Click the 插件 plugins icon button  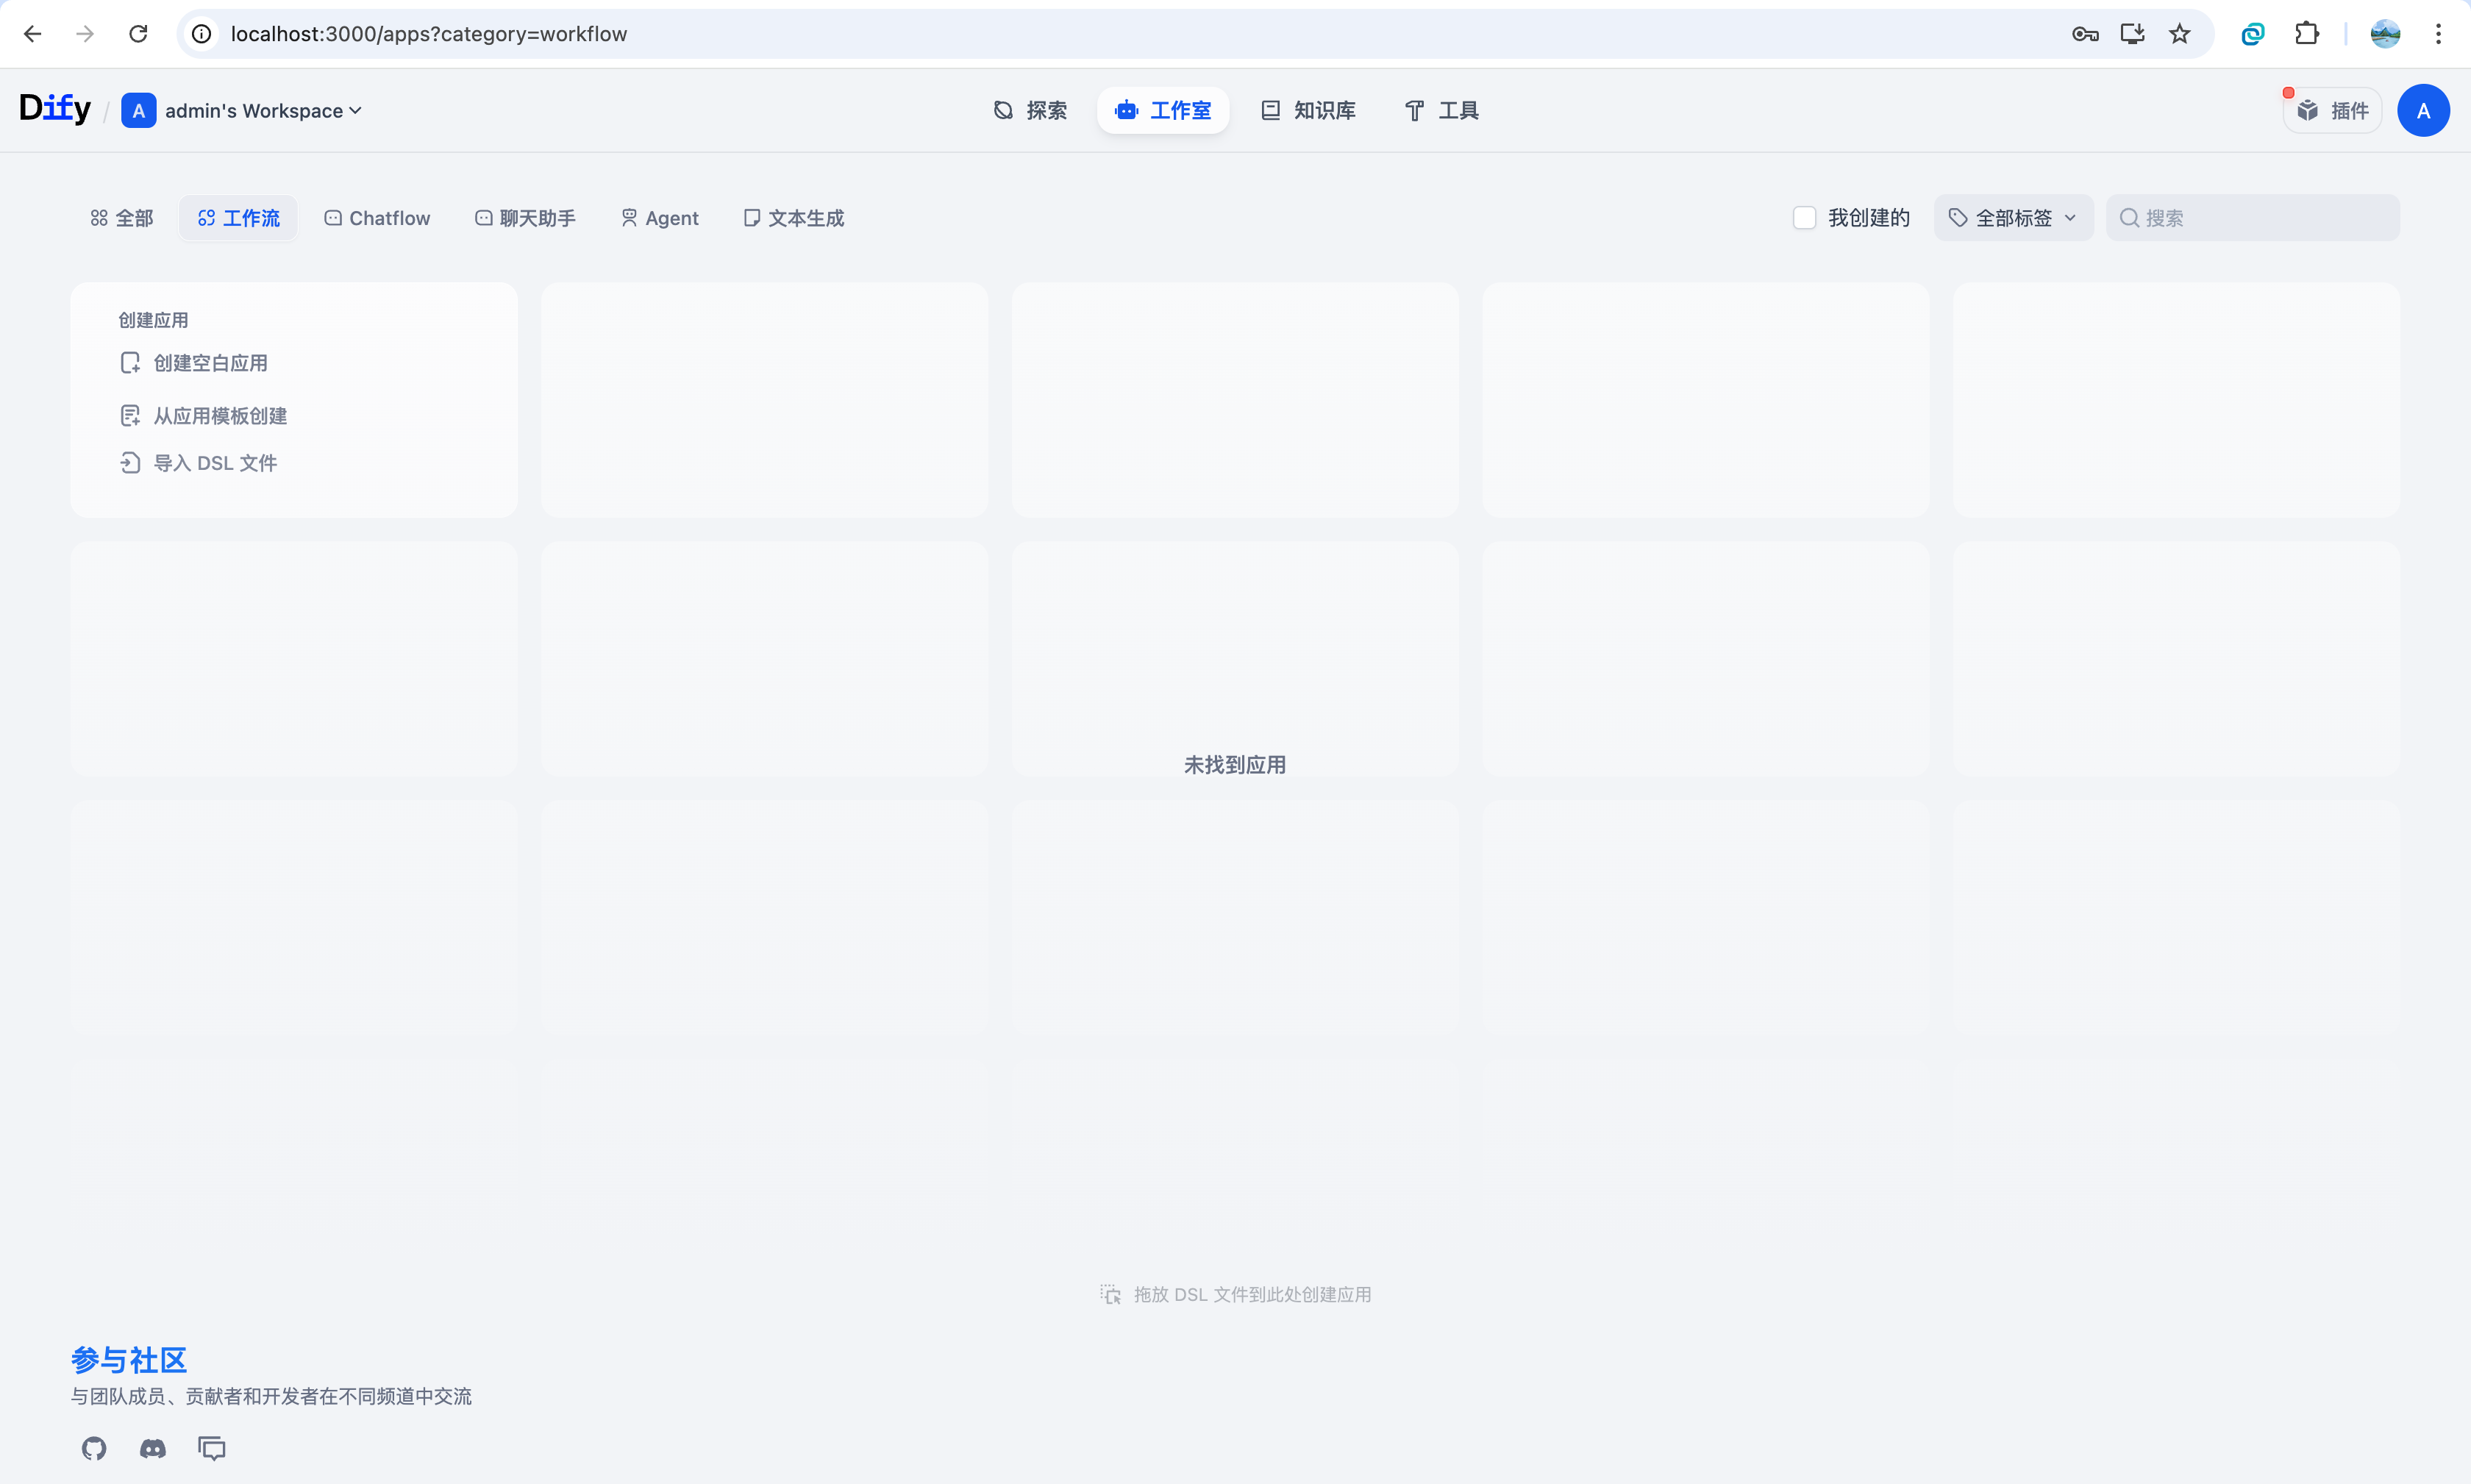pos(2332,110)
